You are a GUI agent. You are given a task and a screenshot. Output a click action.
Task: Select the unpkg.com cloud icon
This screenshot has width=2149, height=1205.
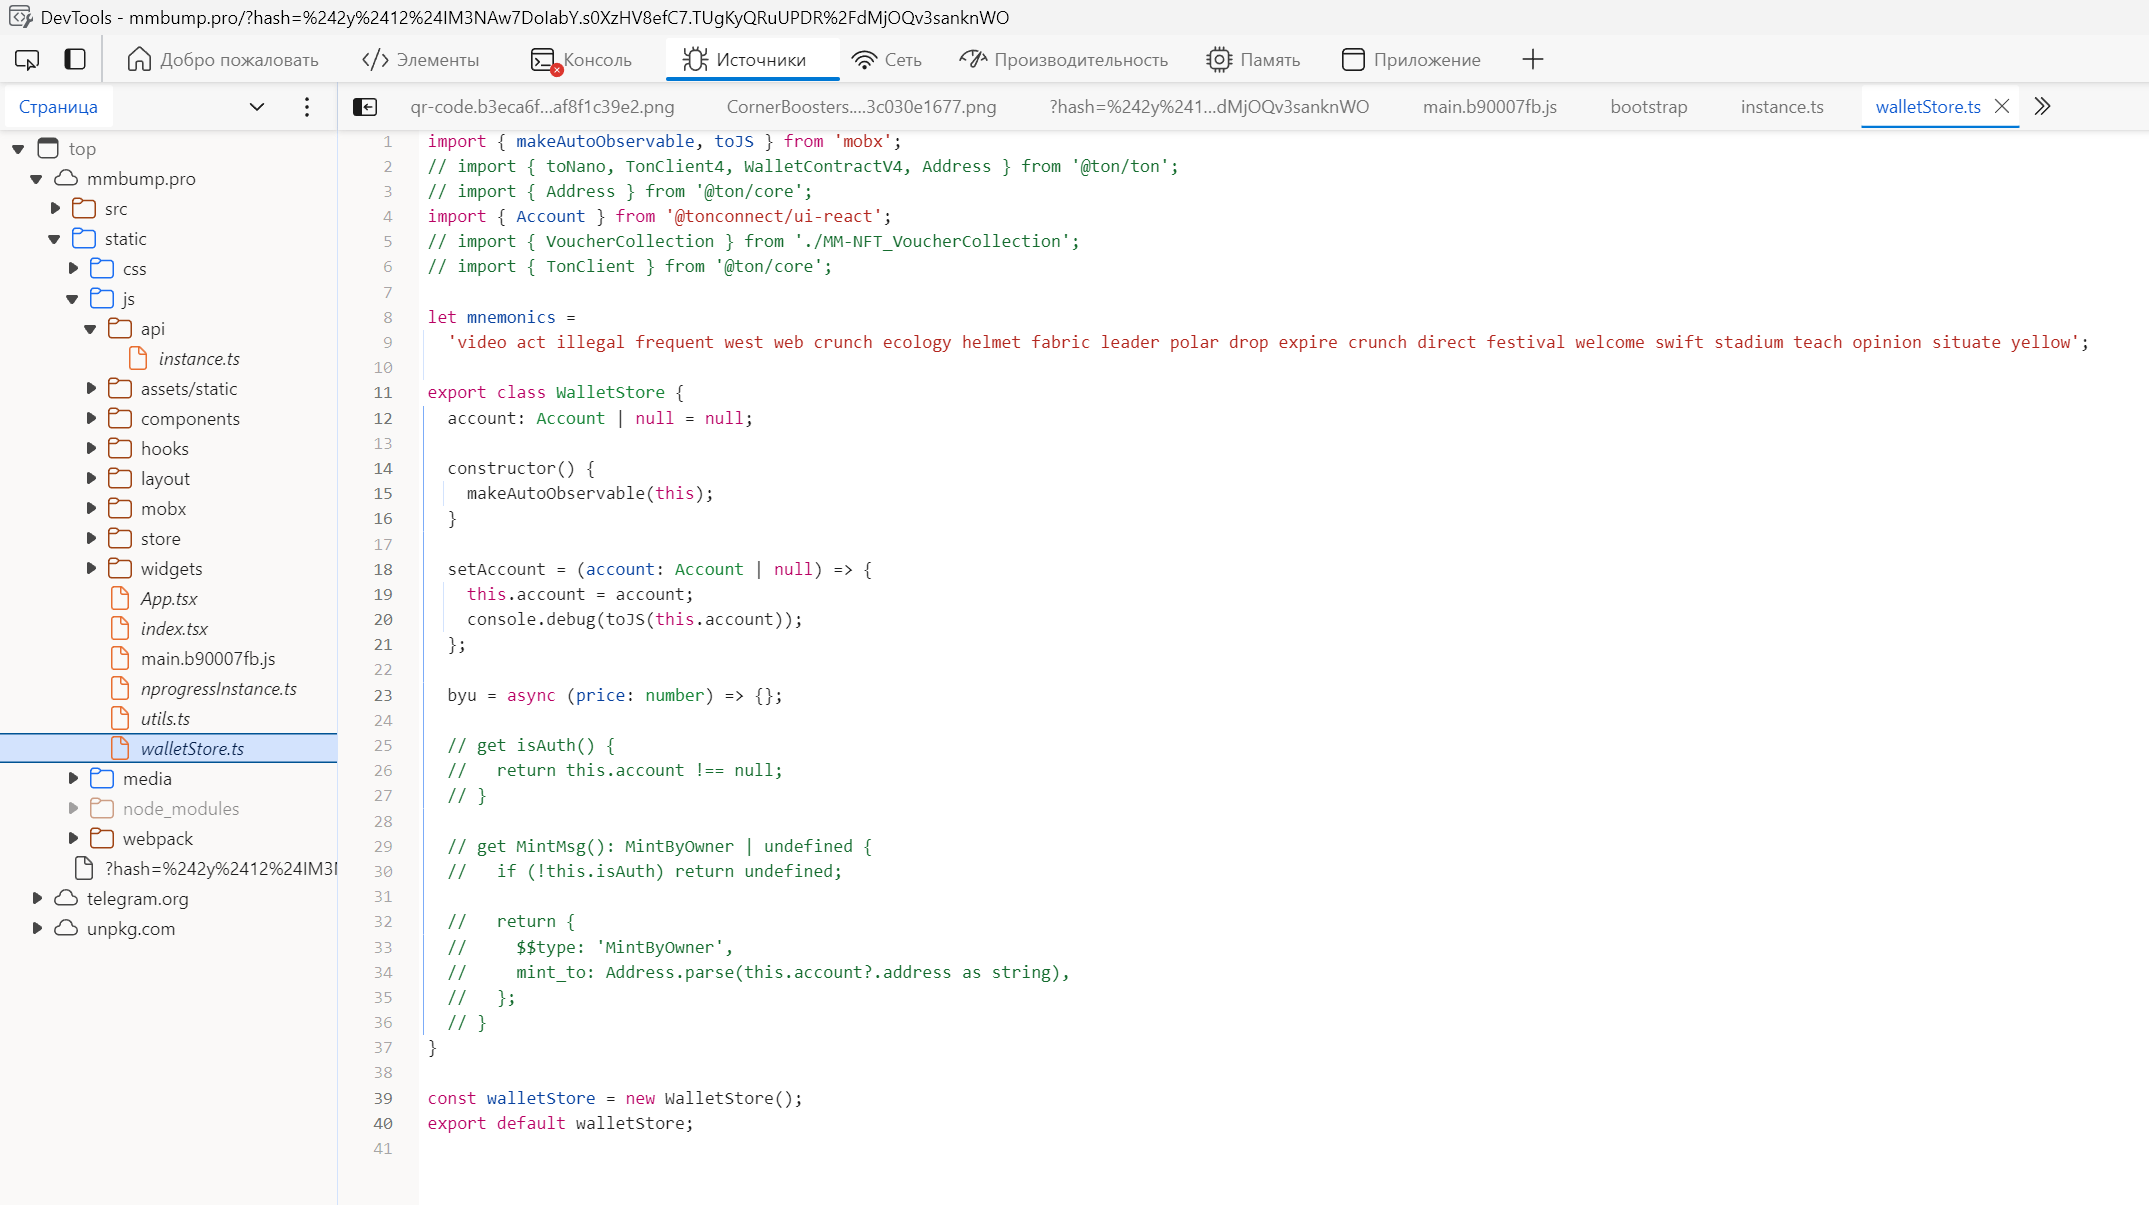[x=66, y=929]
